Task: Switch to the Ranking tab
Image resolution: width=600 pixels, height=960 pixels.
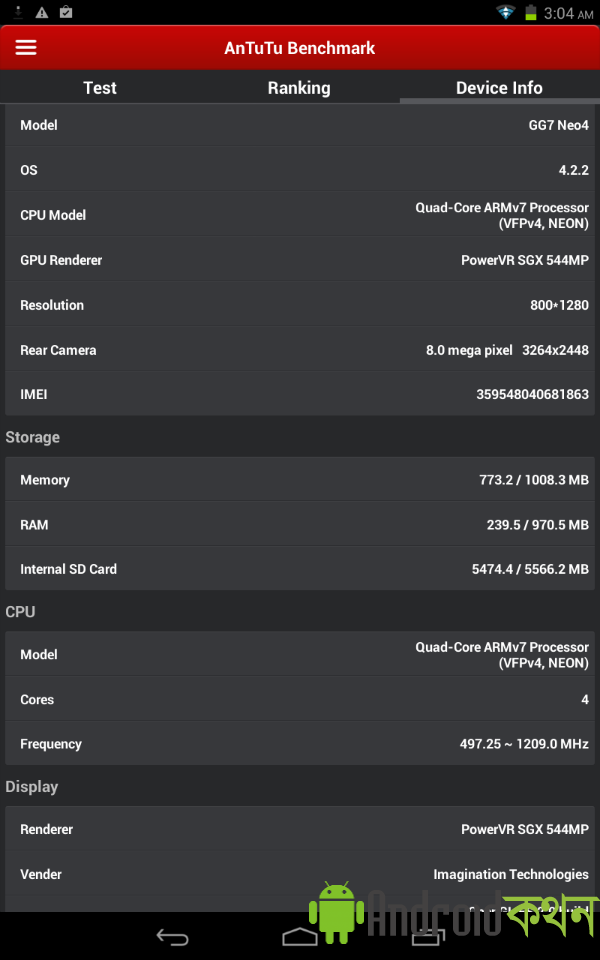Action: 299,88
